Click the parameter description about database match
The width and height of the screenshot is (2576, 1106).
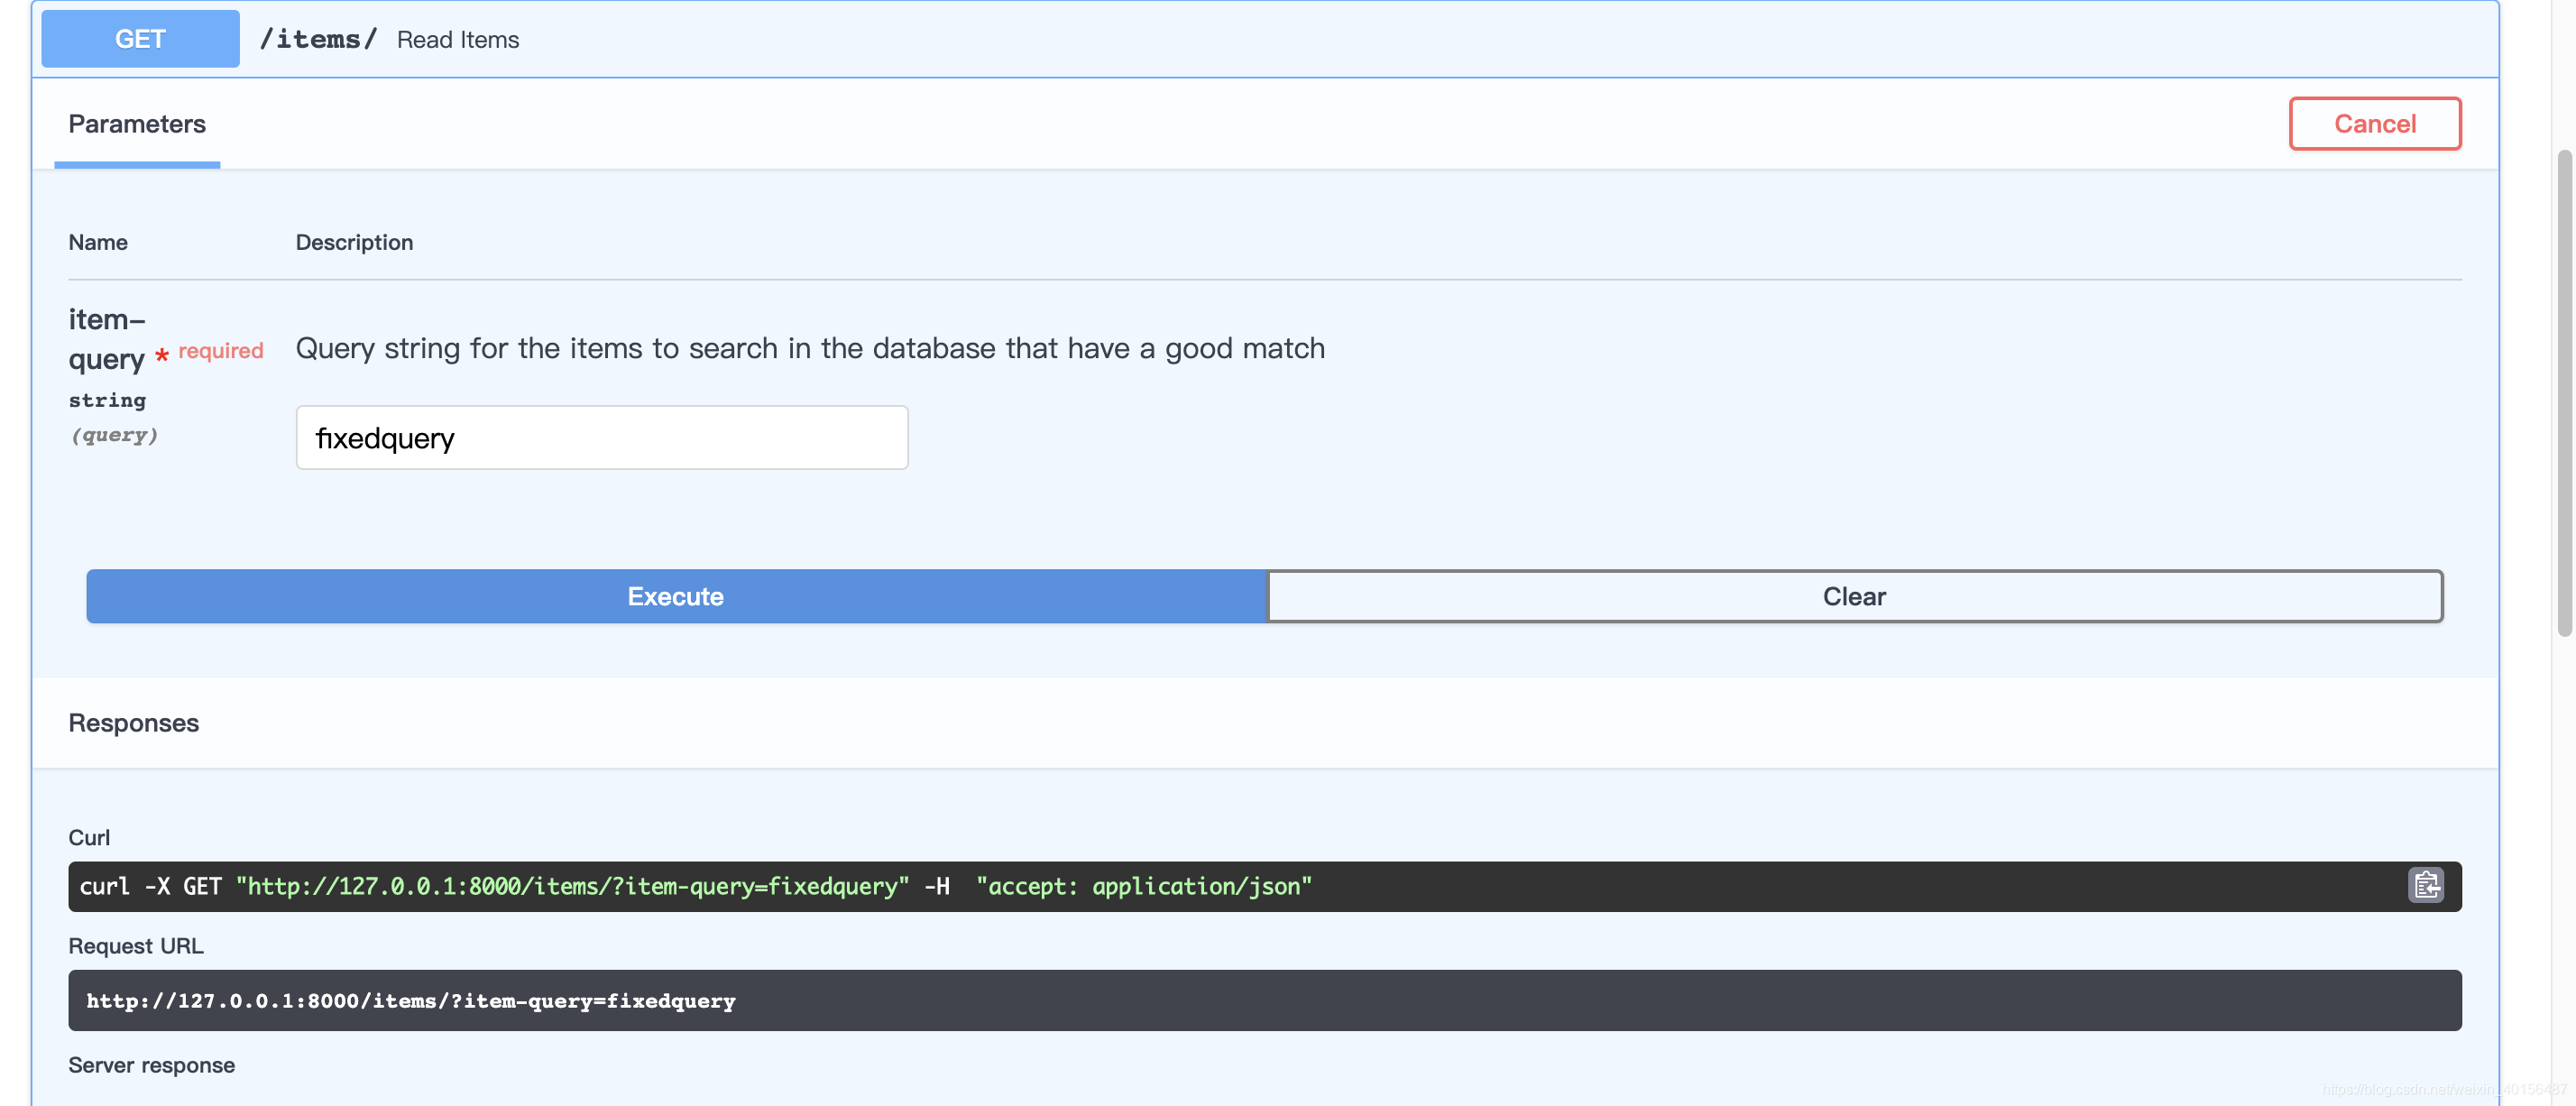pos(810,348)
